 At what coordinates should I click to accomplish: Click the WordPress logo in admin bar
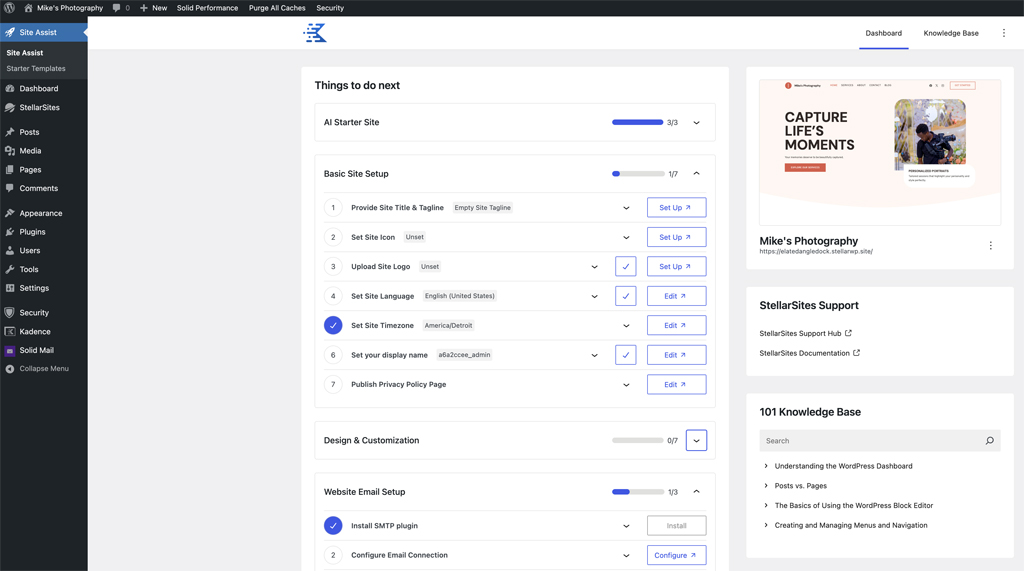coord(9,8)
